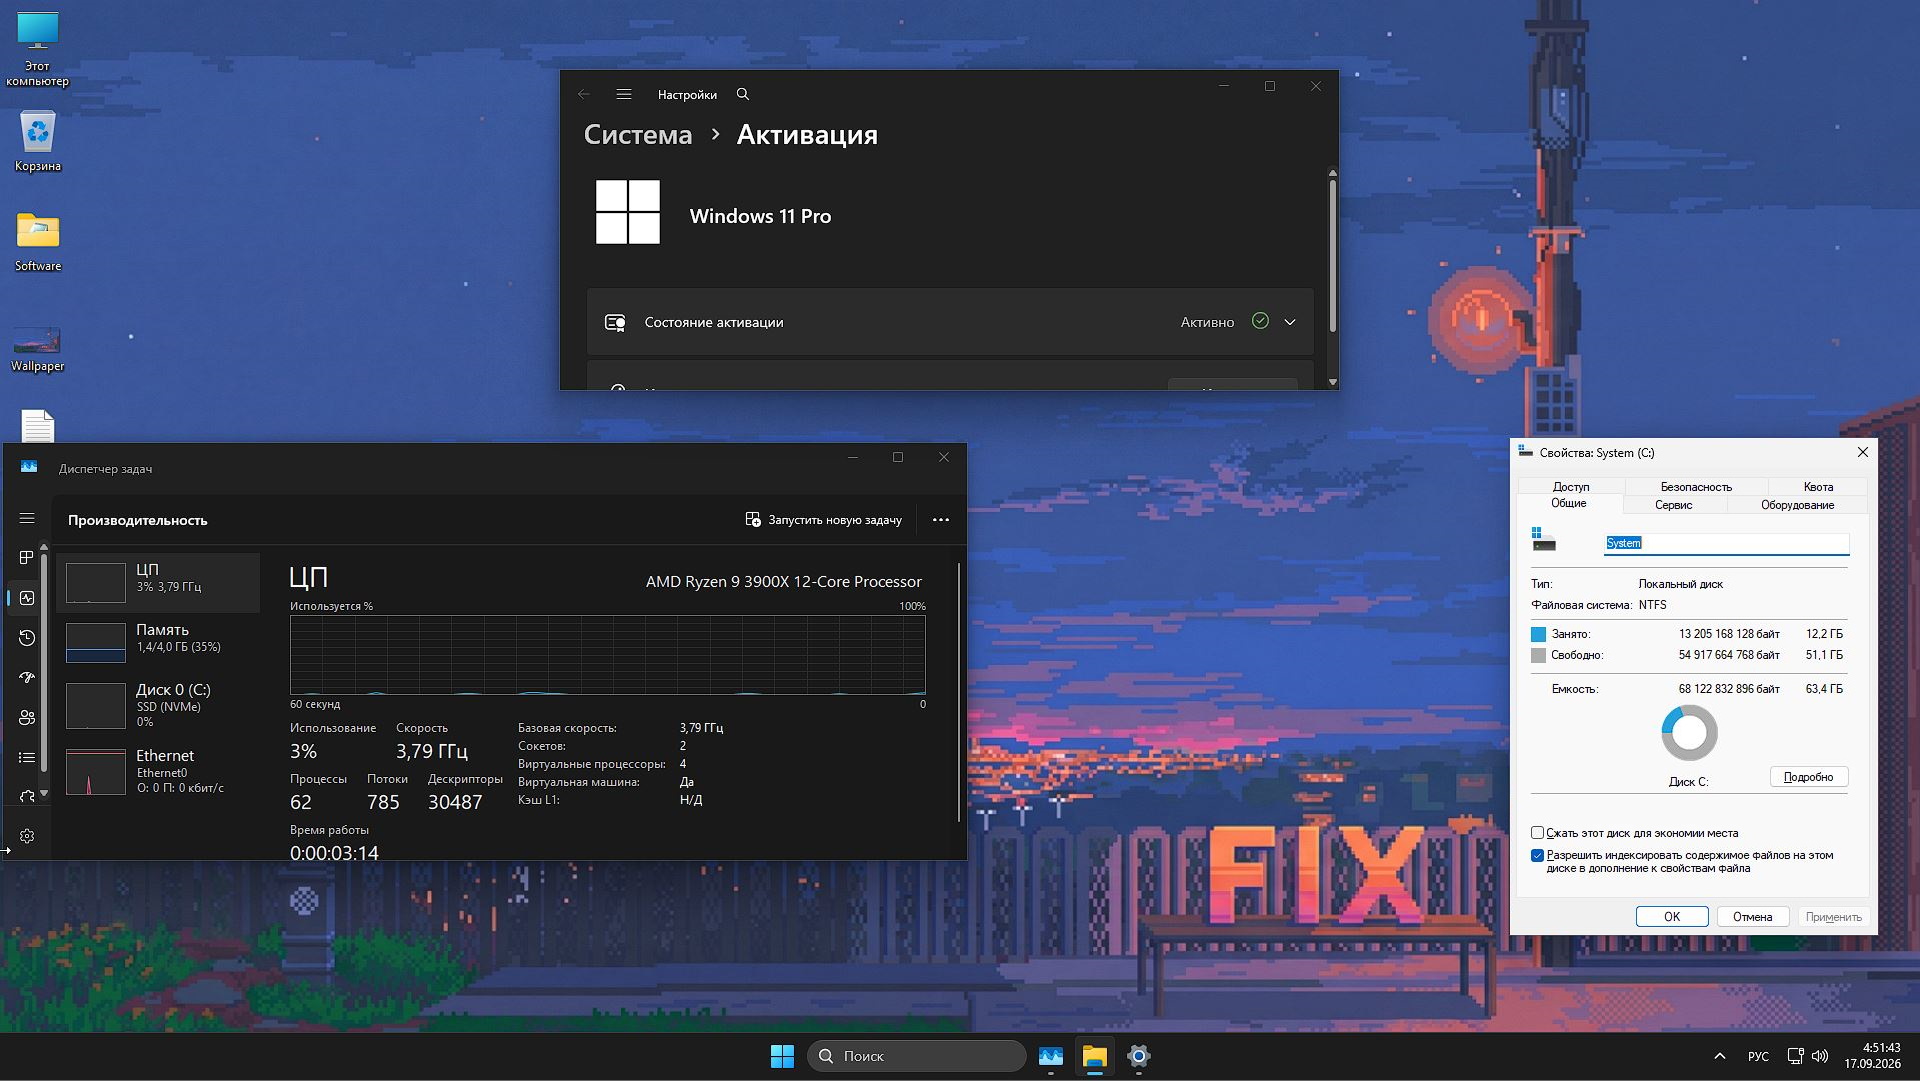
Task: Click Task Manager taskbar icon
Action: coord(1051,1056)
